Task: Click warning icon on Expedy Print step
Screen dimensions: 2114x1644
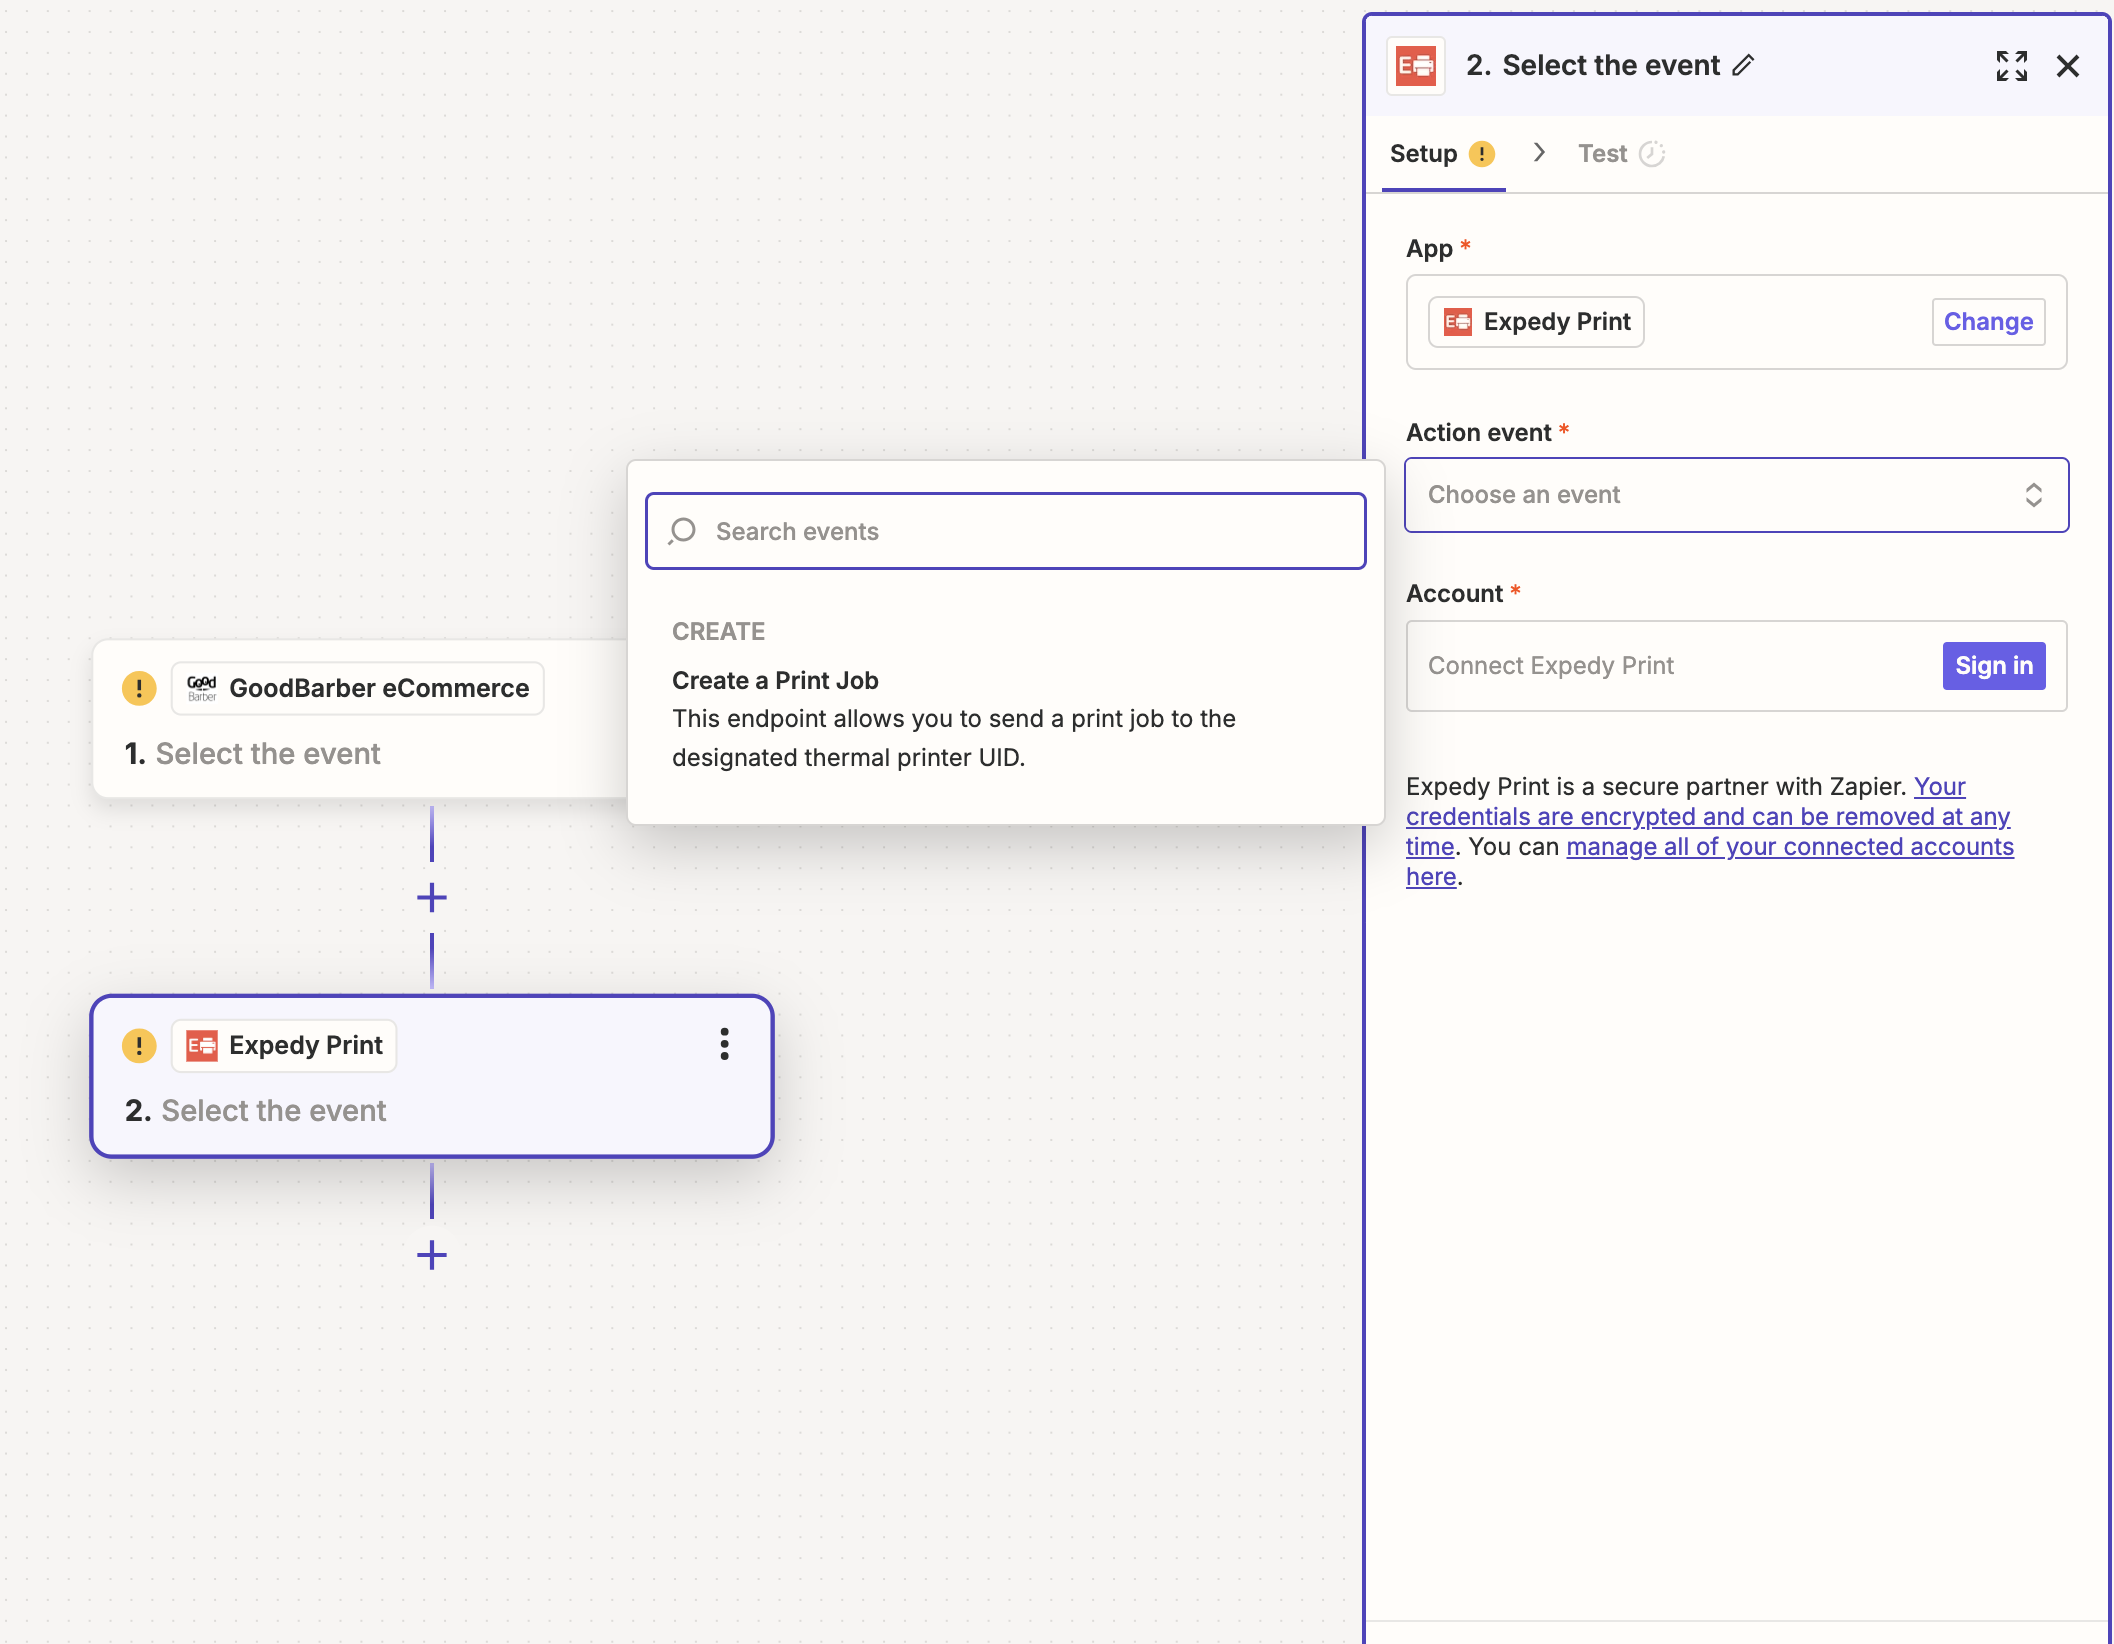Action: (x=139, y=1046)
